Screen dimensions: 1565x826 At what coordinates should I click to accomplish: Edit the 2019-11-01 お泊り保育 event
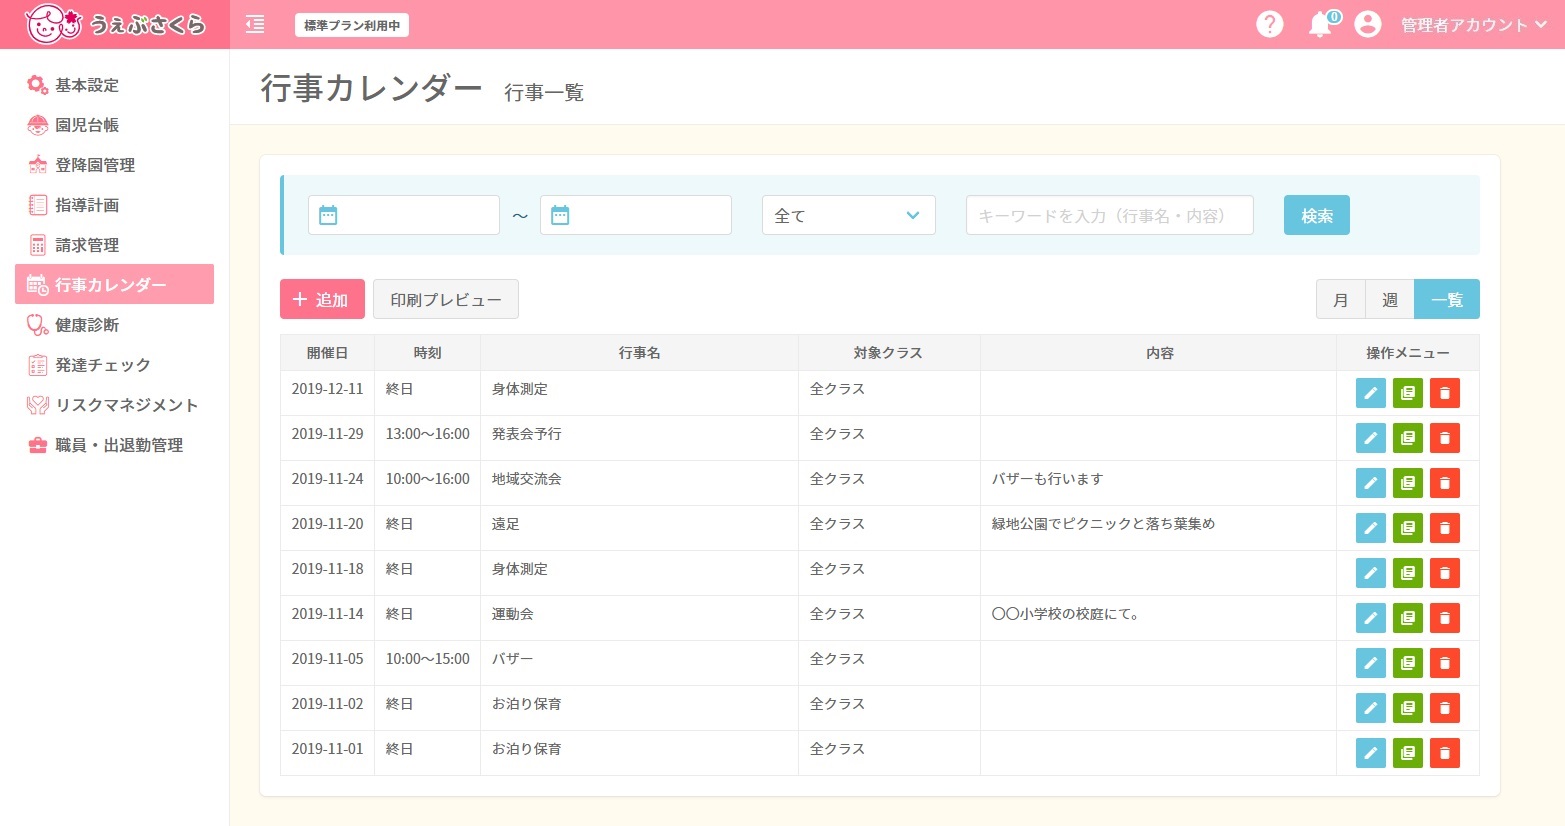1371,753
